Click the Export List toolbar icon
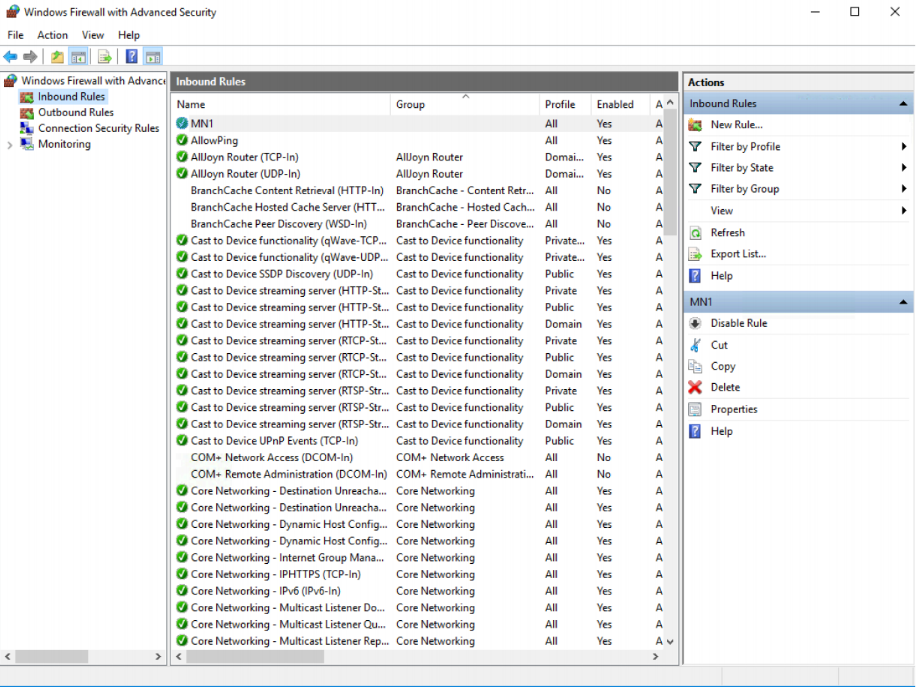The height and width of the screenshot is (688, 917). coord(105,57)
